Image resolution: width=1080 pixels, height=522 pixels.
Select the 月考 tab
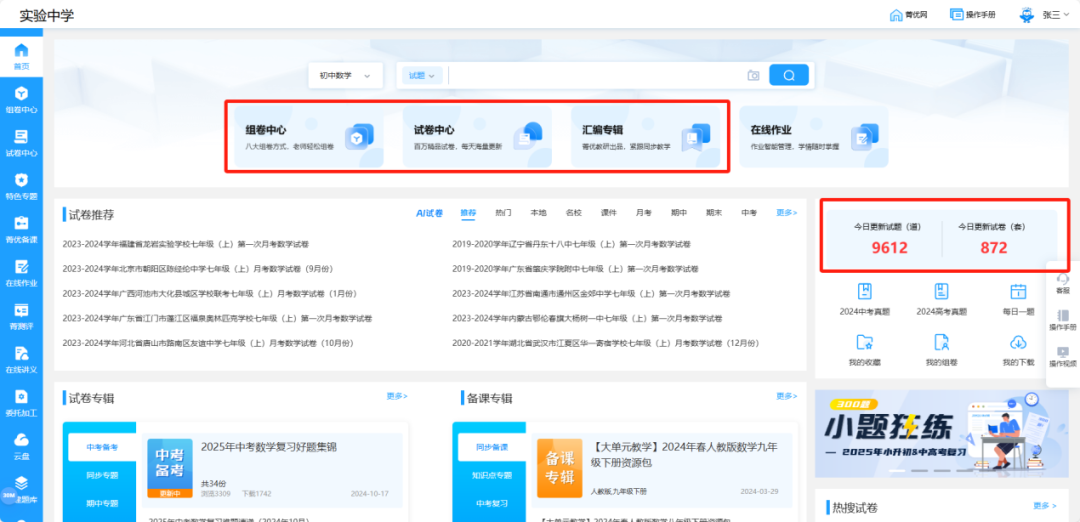(x=644, y=213)
